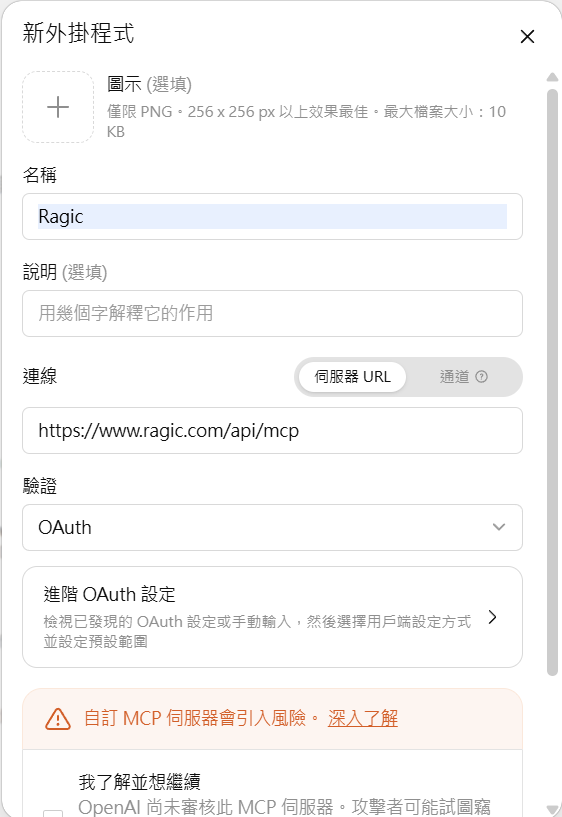The image size is (562, 817).
Task: Open the 進階 OAuth 設定 panel
Action: pos(272,617)
